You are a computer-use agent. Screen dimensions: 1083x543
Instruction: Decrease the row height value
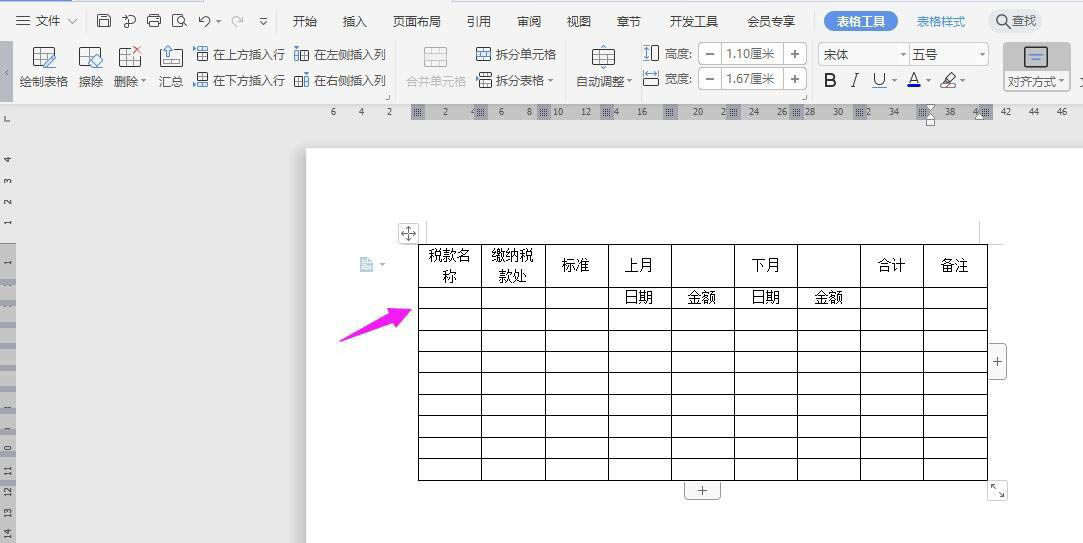(x=709, y=53)
